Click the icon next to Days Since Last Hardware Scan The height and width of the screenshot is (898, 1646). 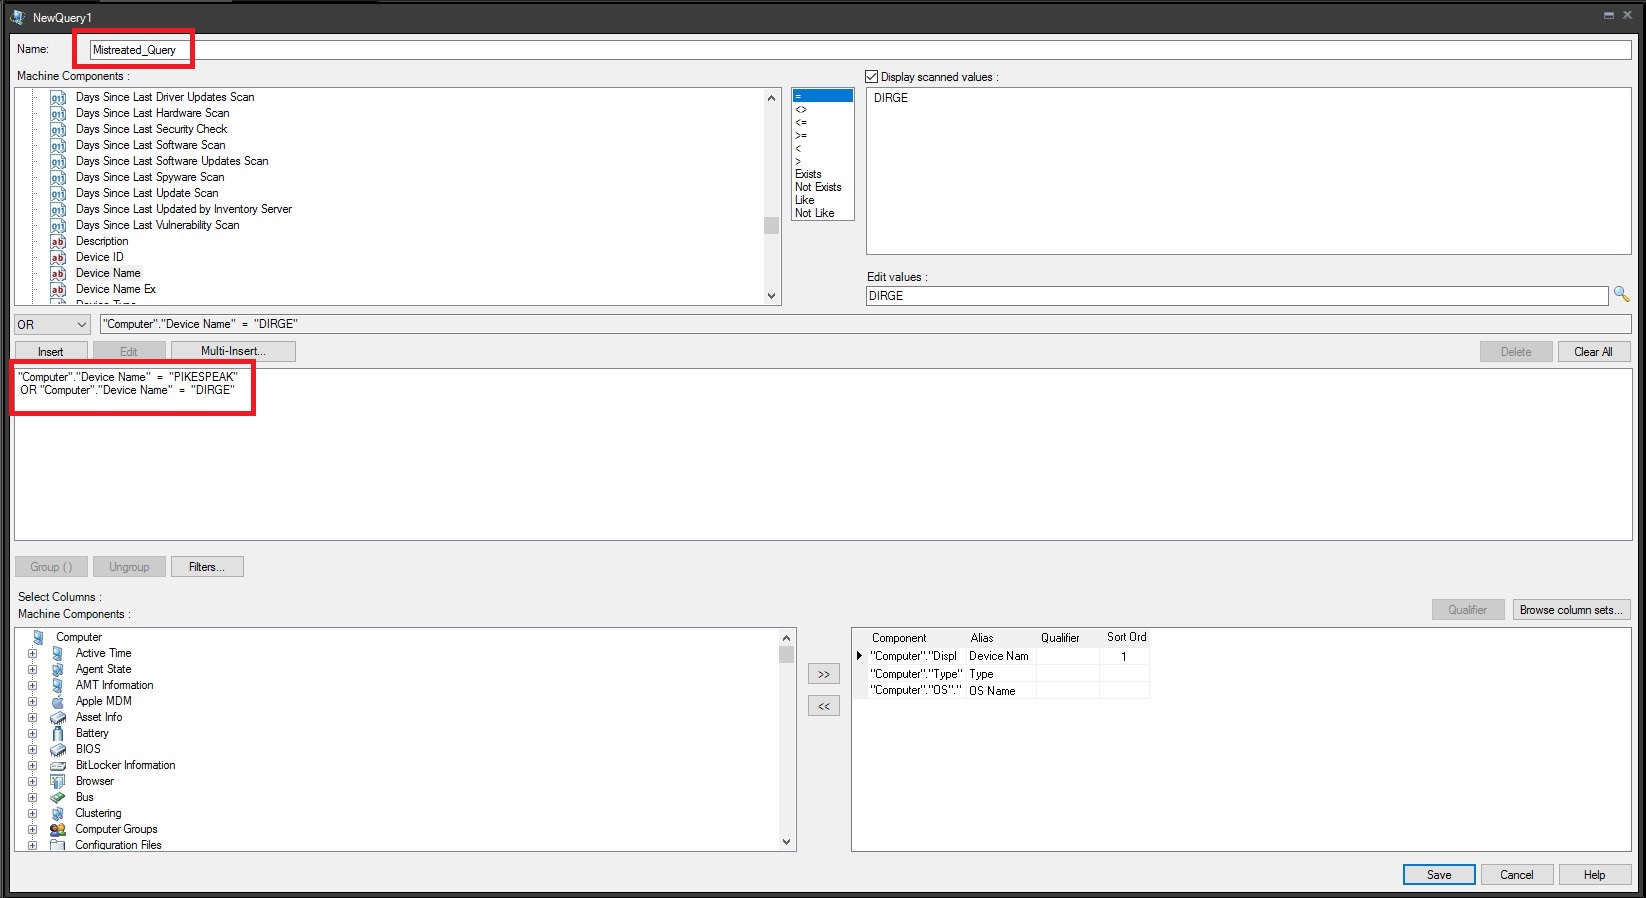[58, 114]
